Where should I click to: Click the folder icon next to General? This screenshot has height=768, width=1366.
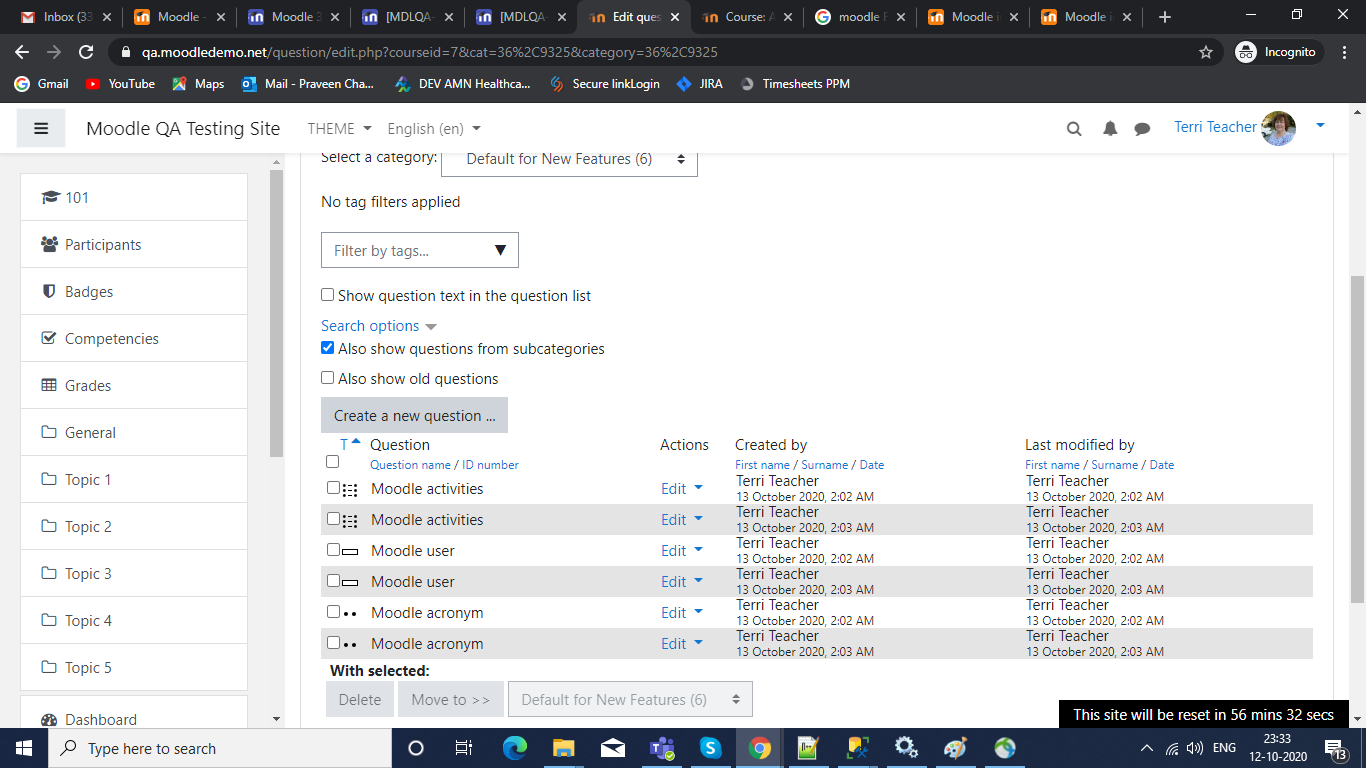(x=49, y=432)
